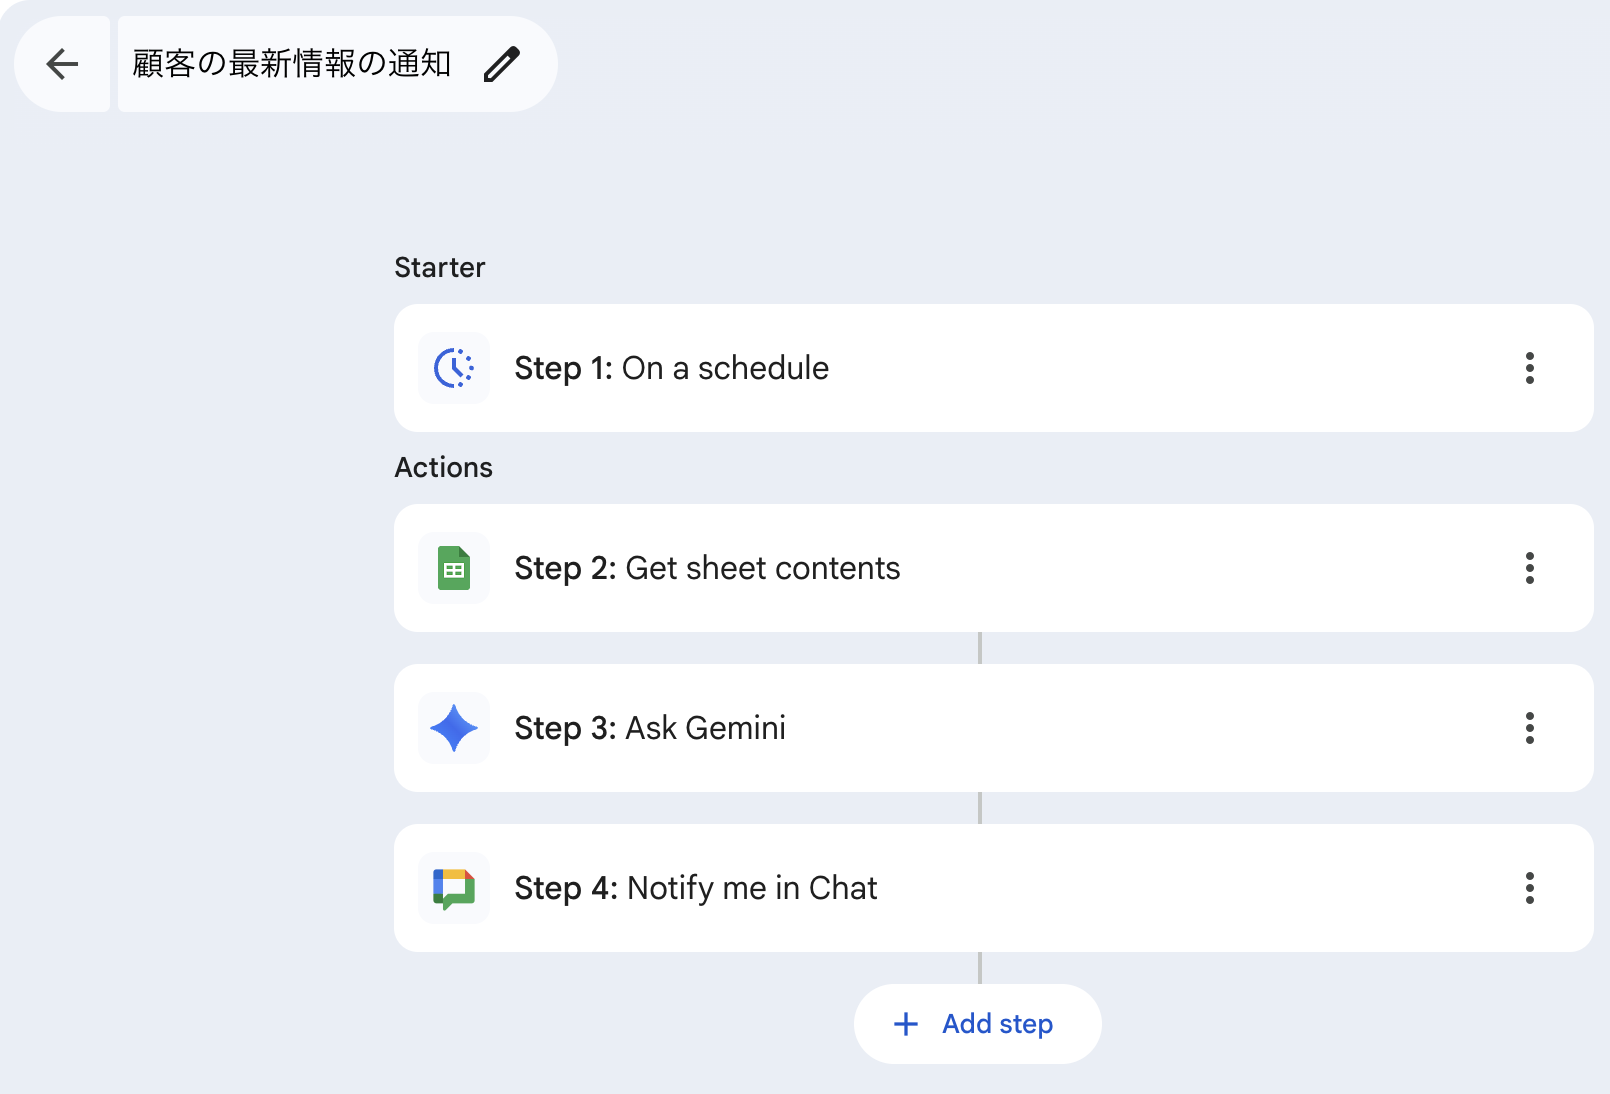1610x1094 pixels.
Task: Open the 'Step 1: On a schedule' step
Action: (672, 368)
